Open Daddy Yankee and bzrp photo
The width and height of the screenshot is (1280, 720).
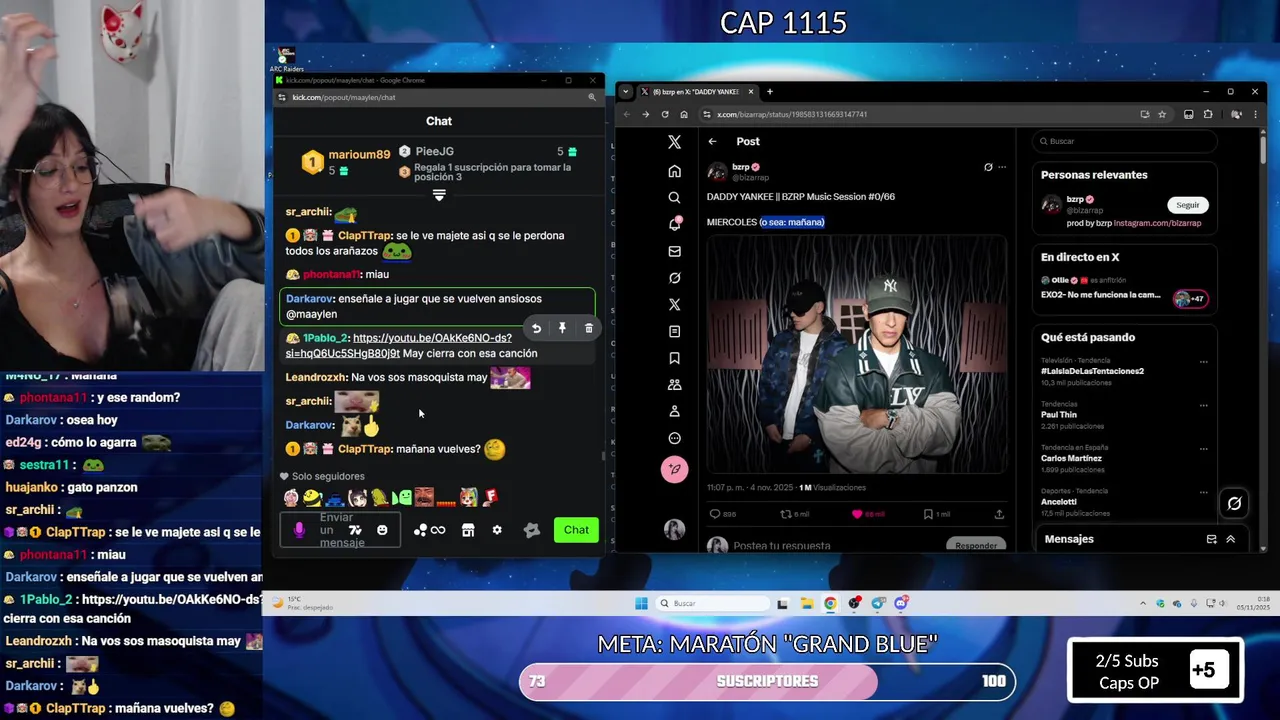point(857,354)
